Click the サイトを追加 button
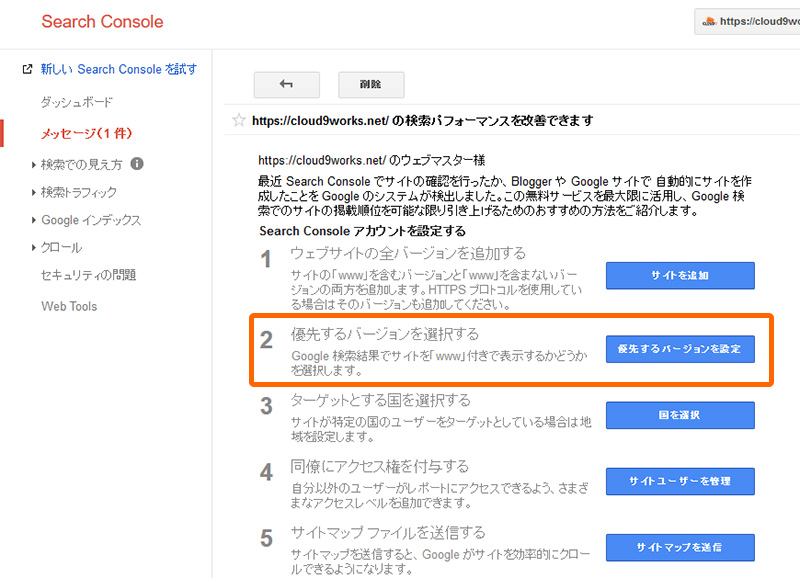Viewport: 800px width, 578px height. 680,276
